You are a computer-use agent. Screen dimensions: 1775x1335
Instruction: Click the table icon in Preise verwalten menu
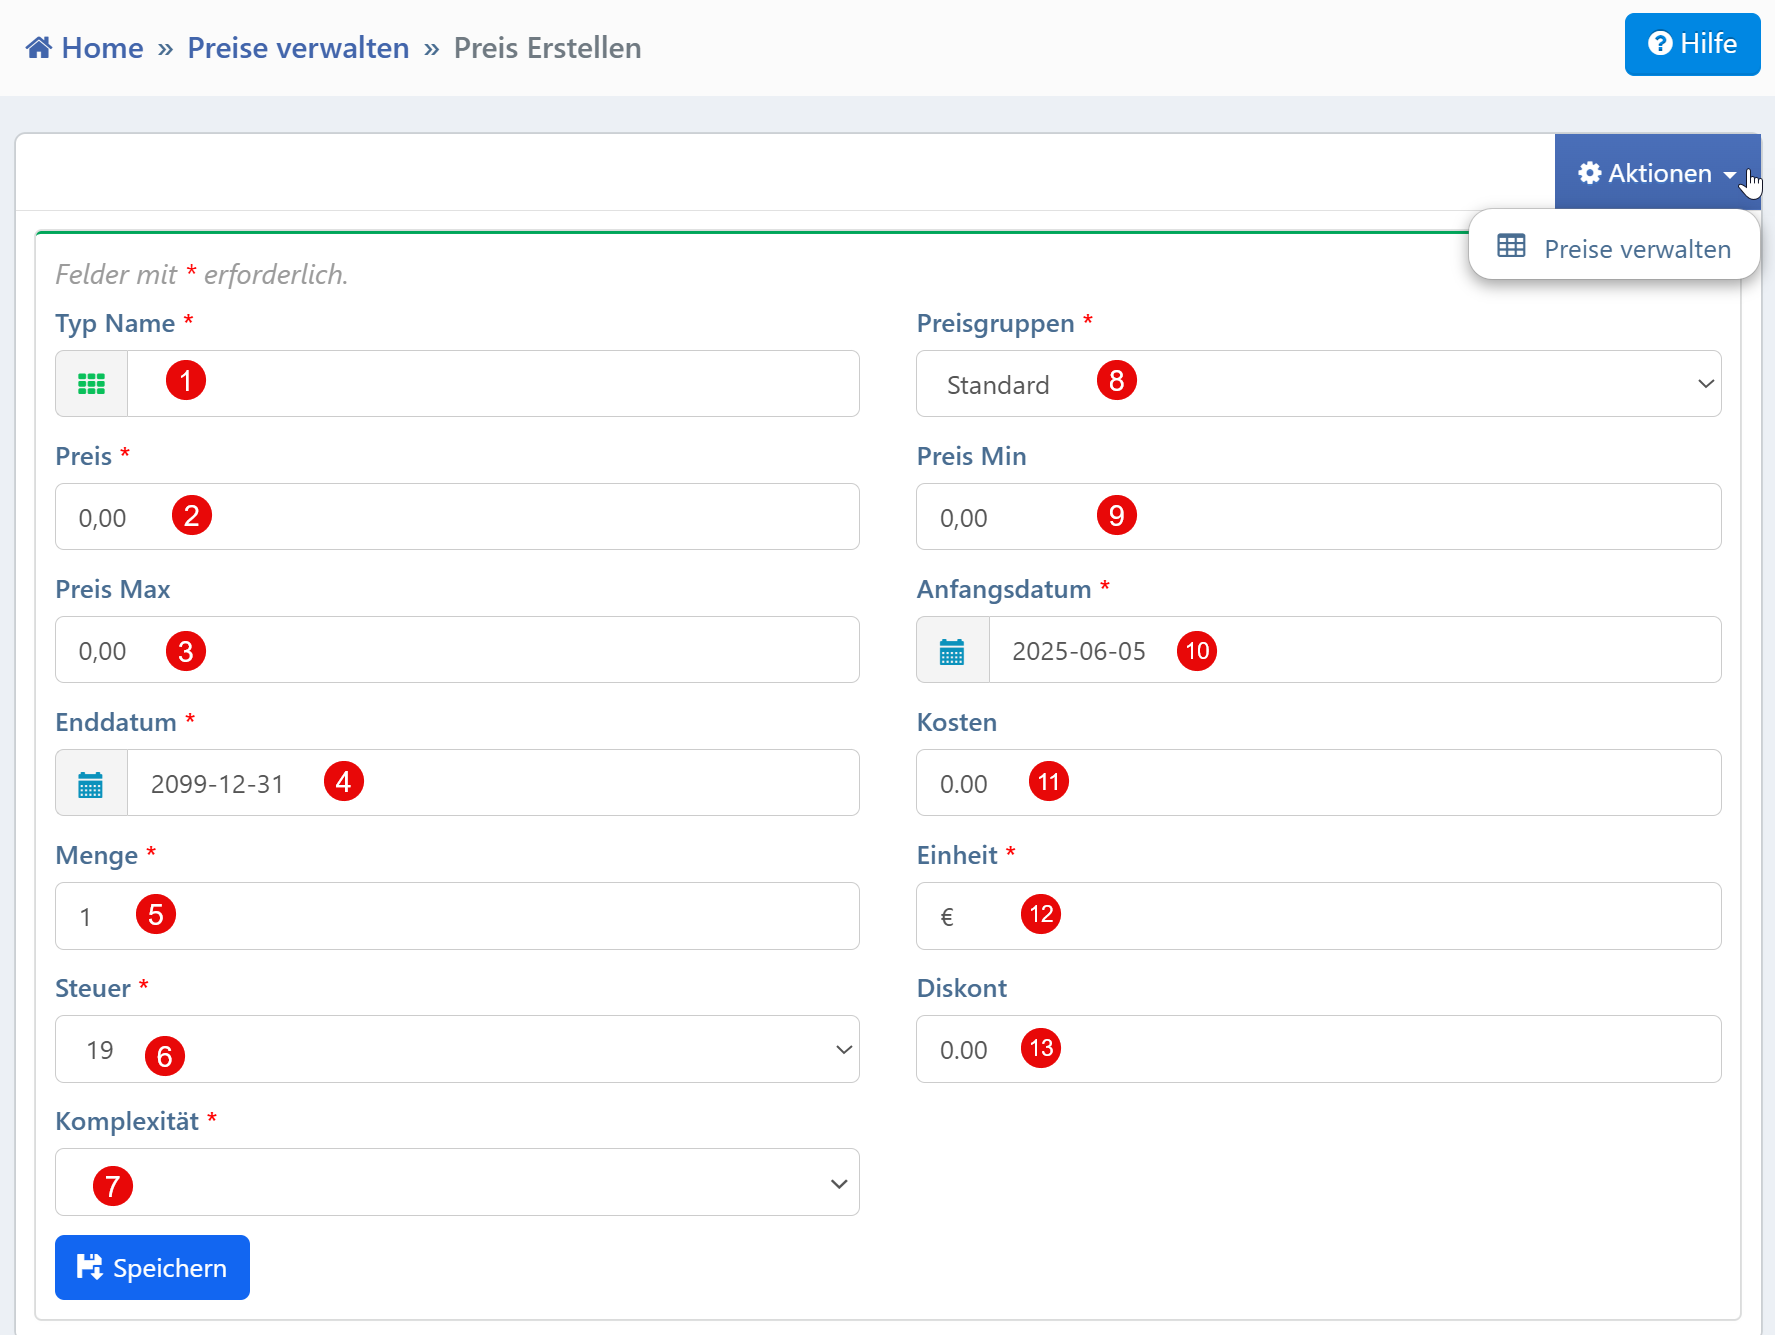[x=1510, y=246]
